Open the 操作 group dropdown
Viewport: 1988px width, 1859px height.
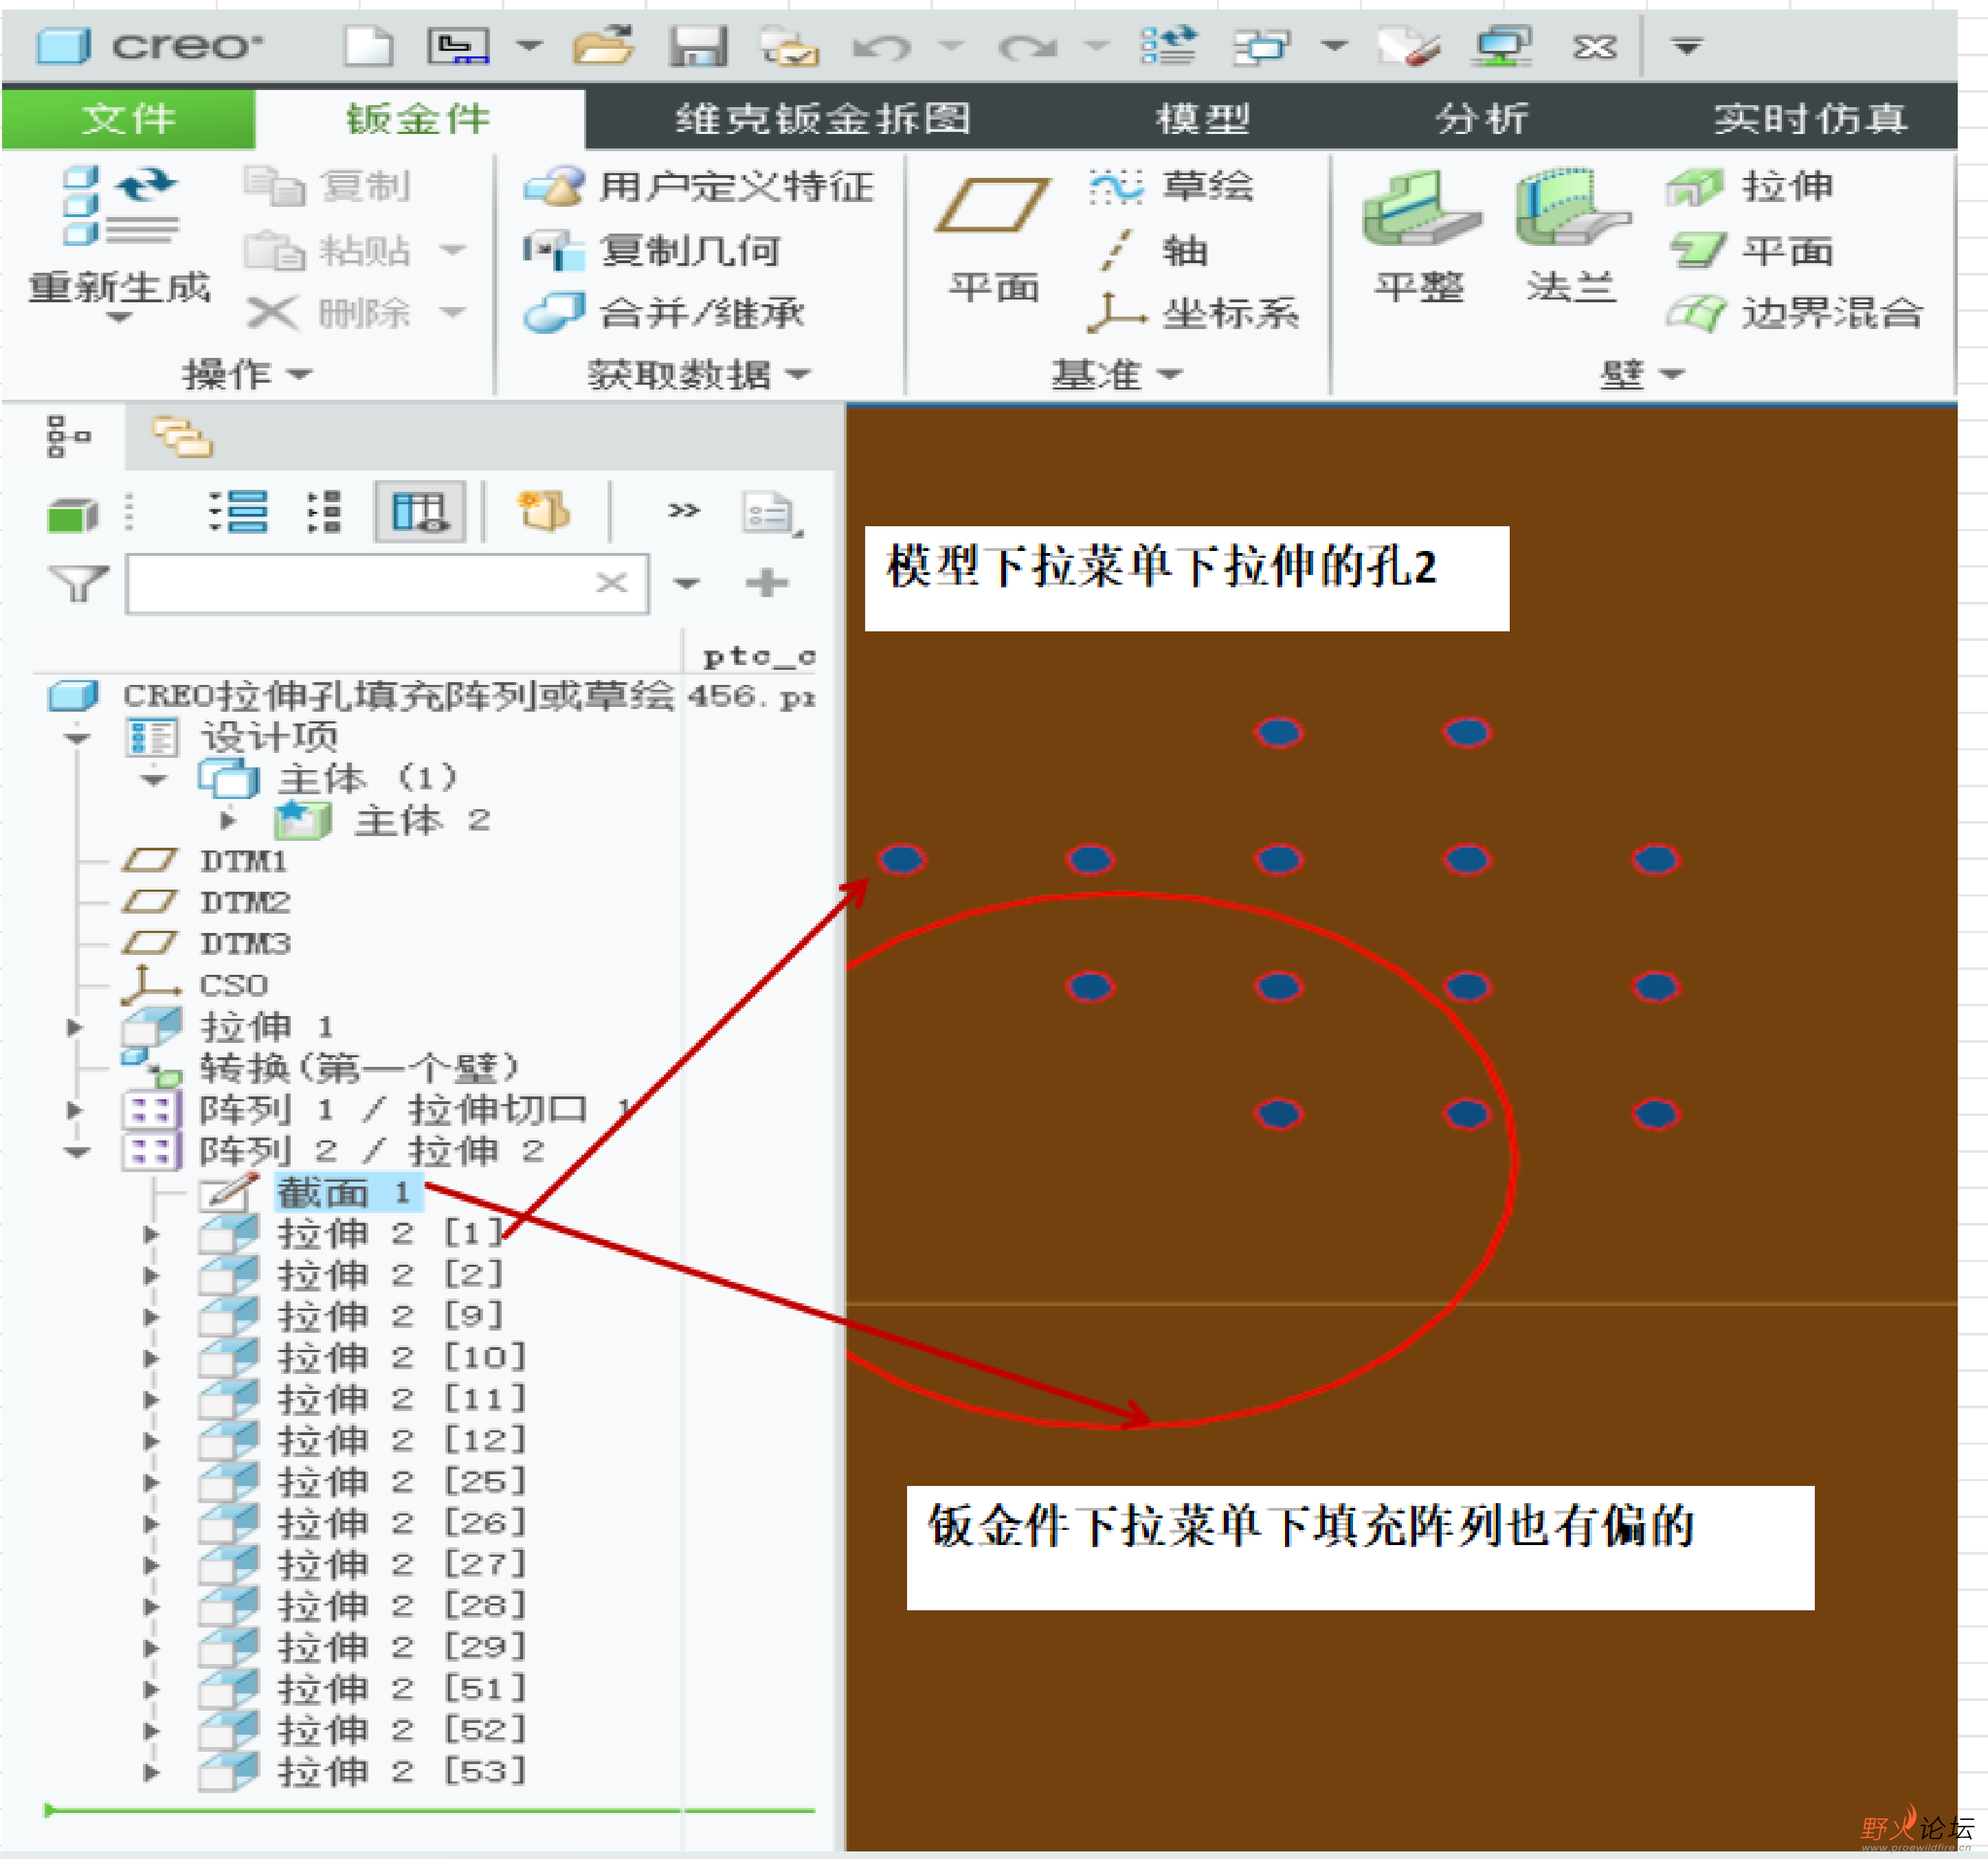tap(247, 374)
